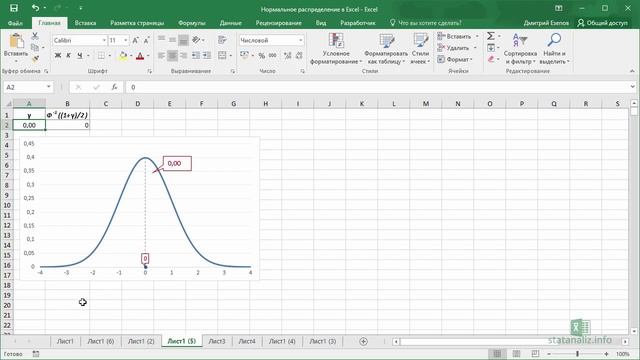Undo the last action in the title bar
640x360 pixels.
[36, 8]
